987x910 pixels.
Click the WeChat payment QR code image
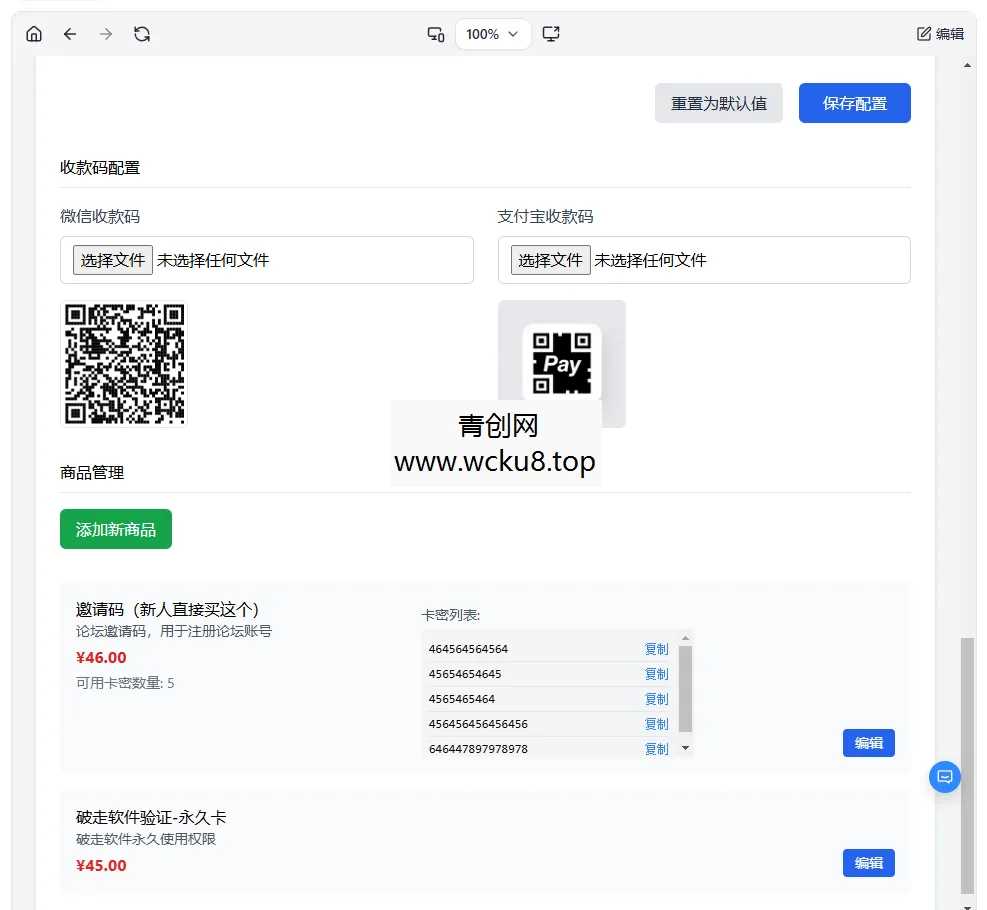click(x=124, y=363)
